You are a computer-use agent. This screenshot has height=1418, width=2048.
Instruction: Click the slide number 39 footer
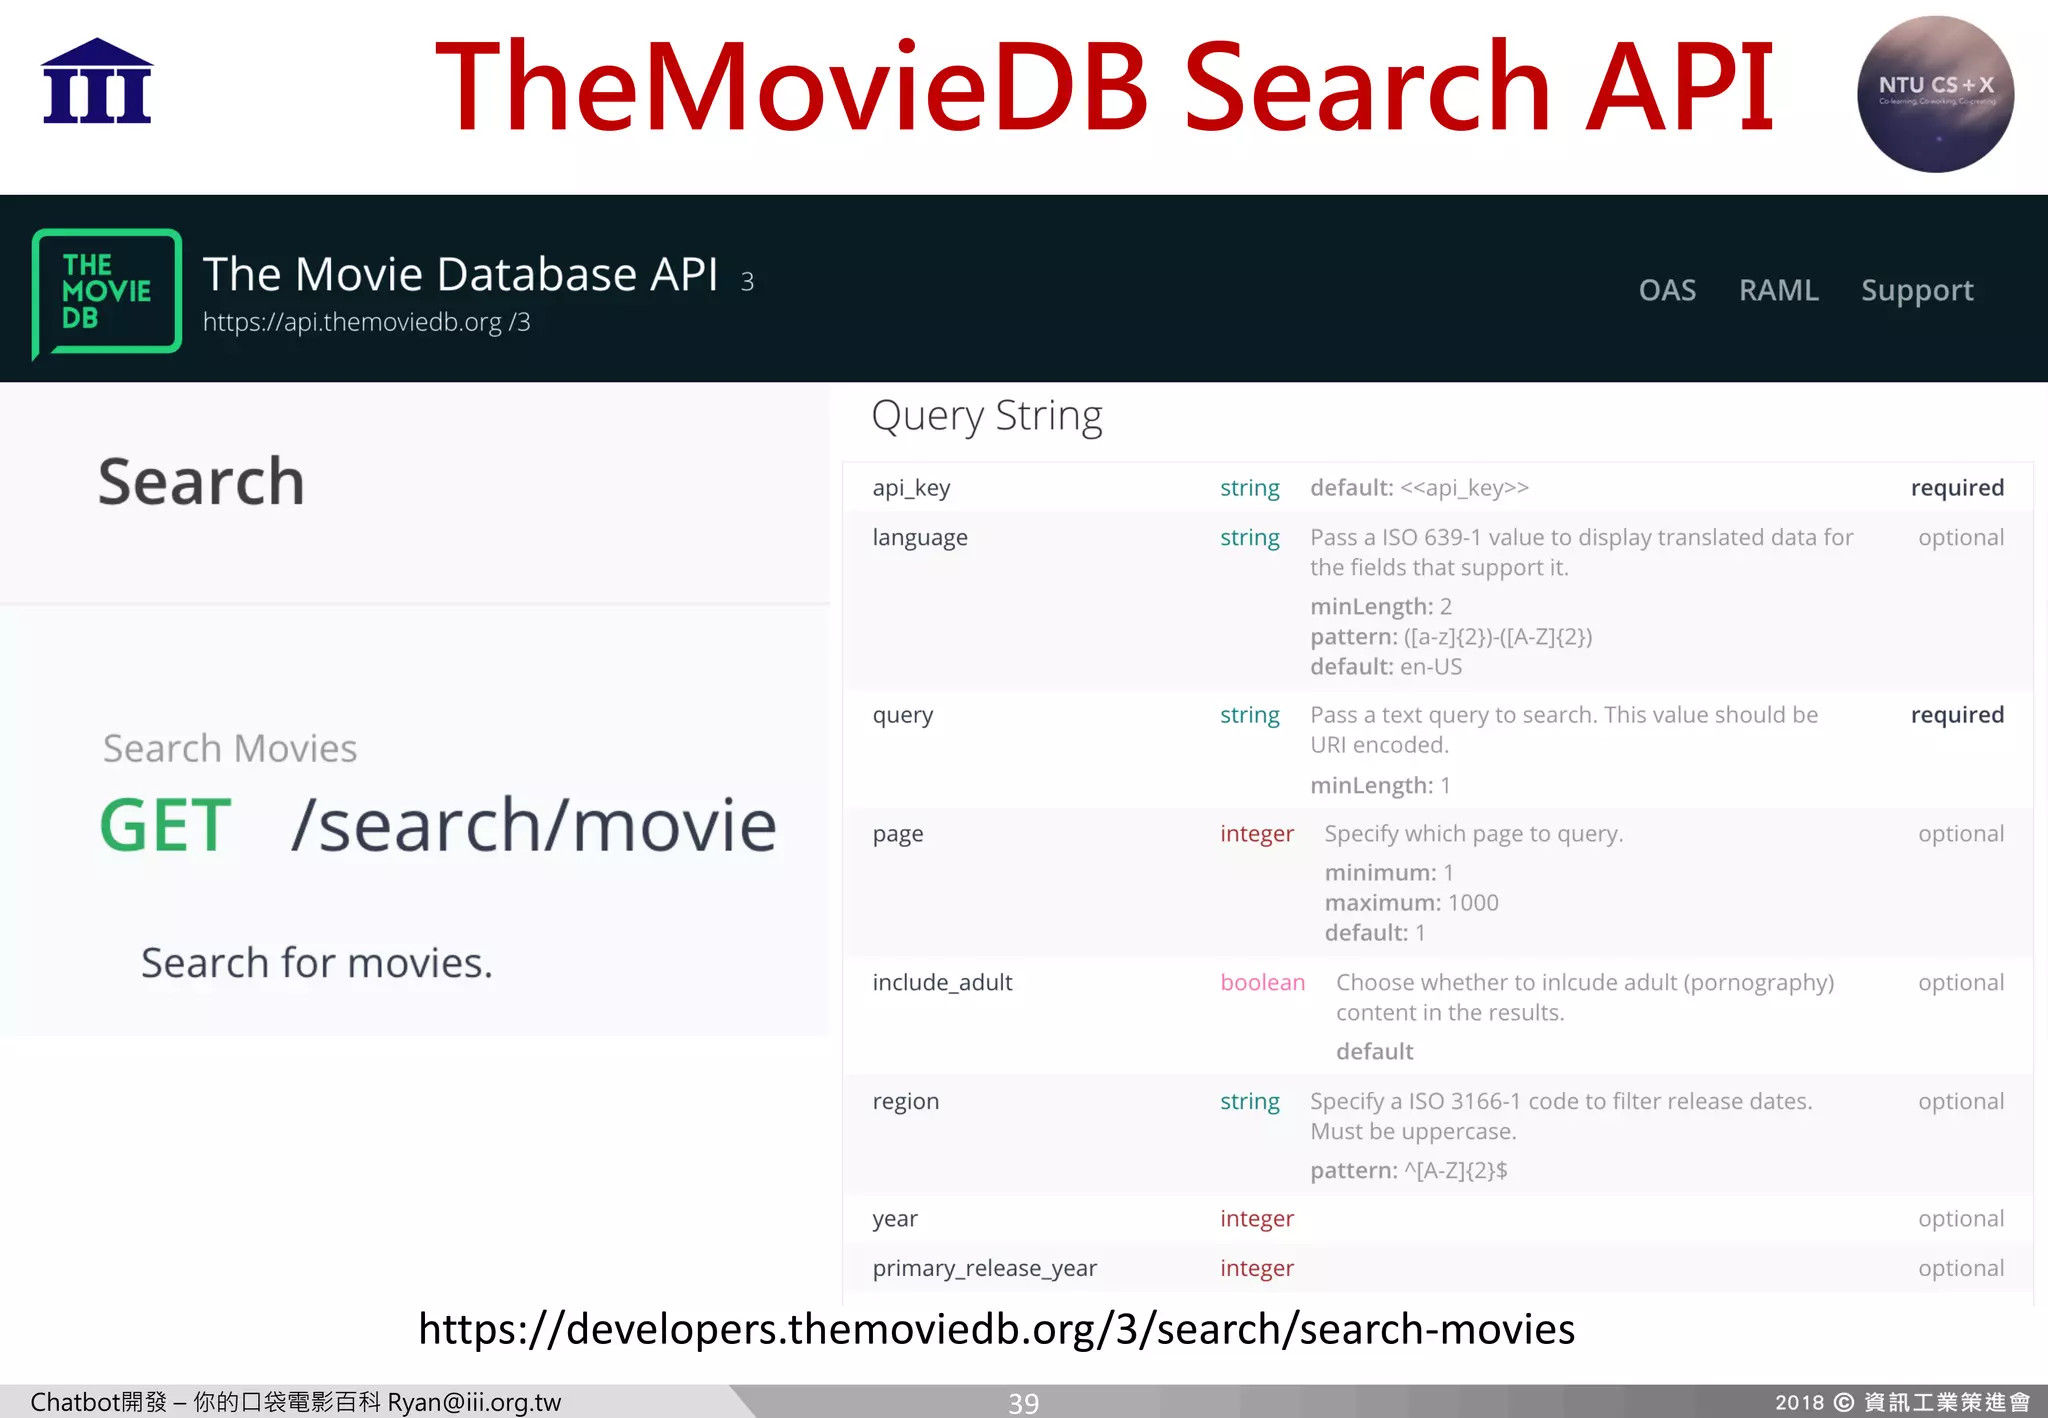1023,1403
